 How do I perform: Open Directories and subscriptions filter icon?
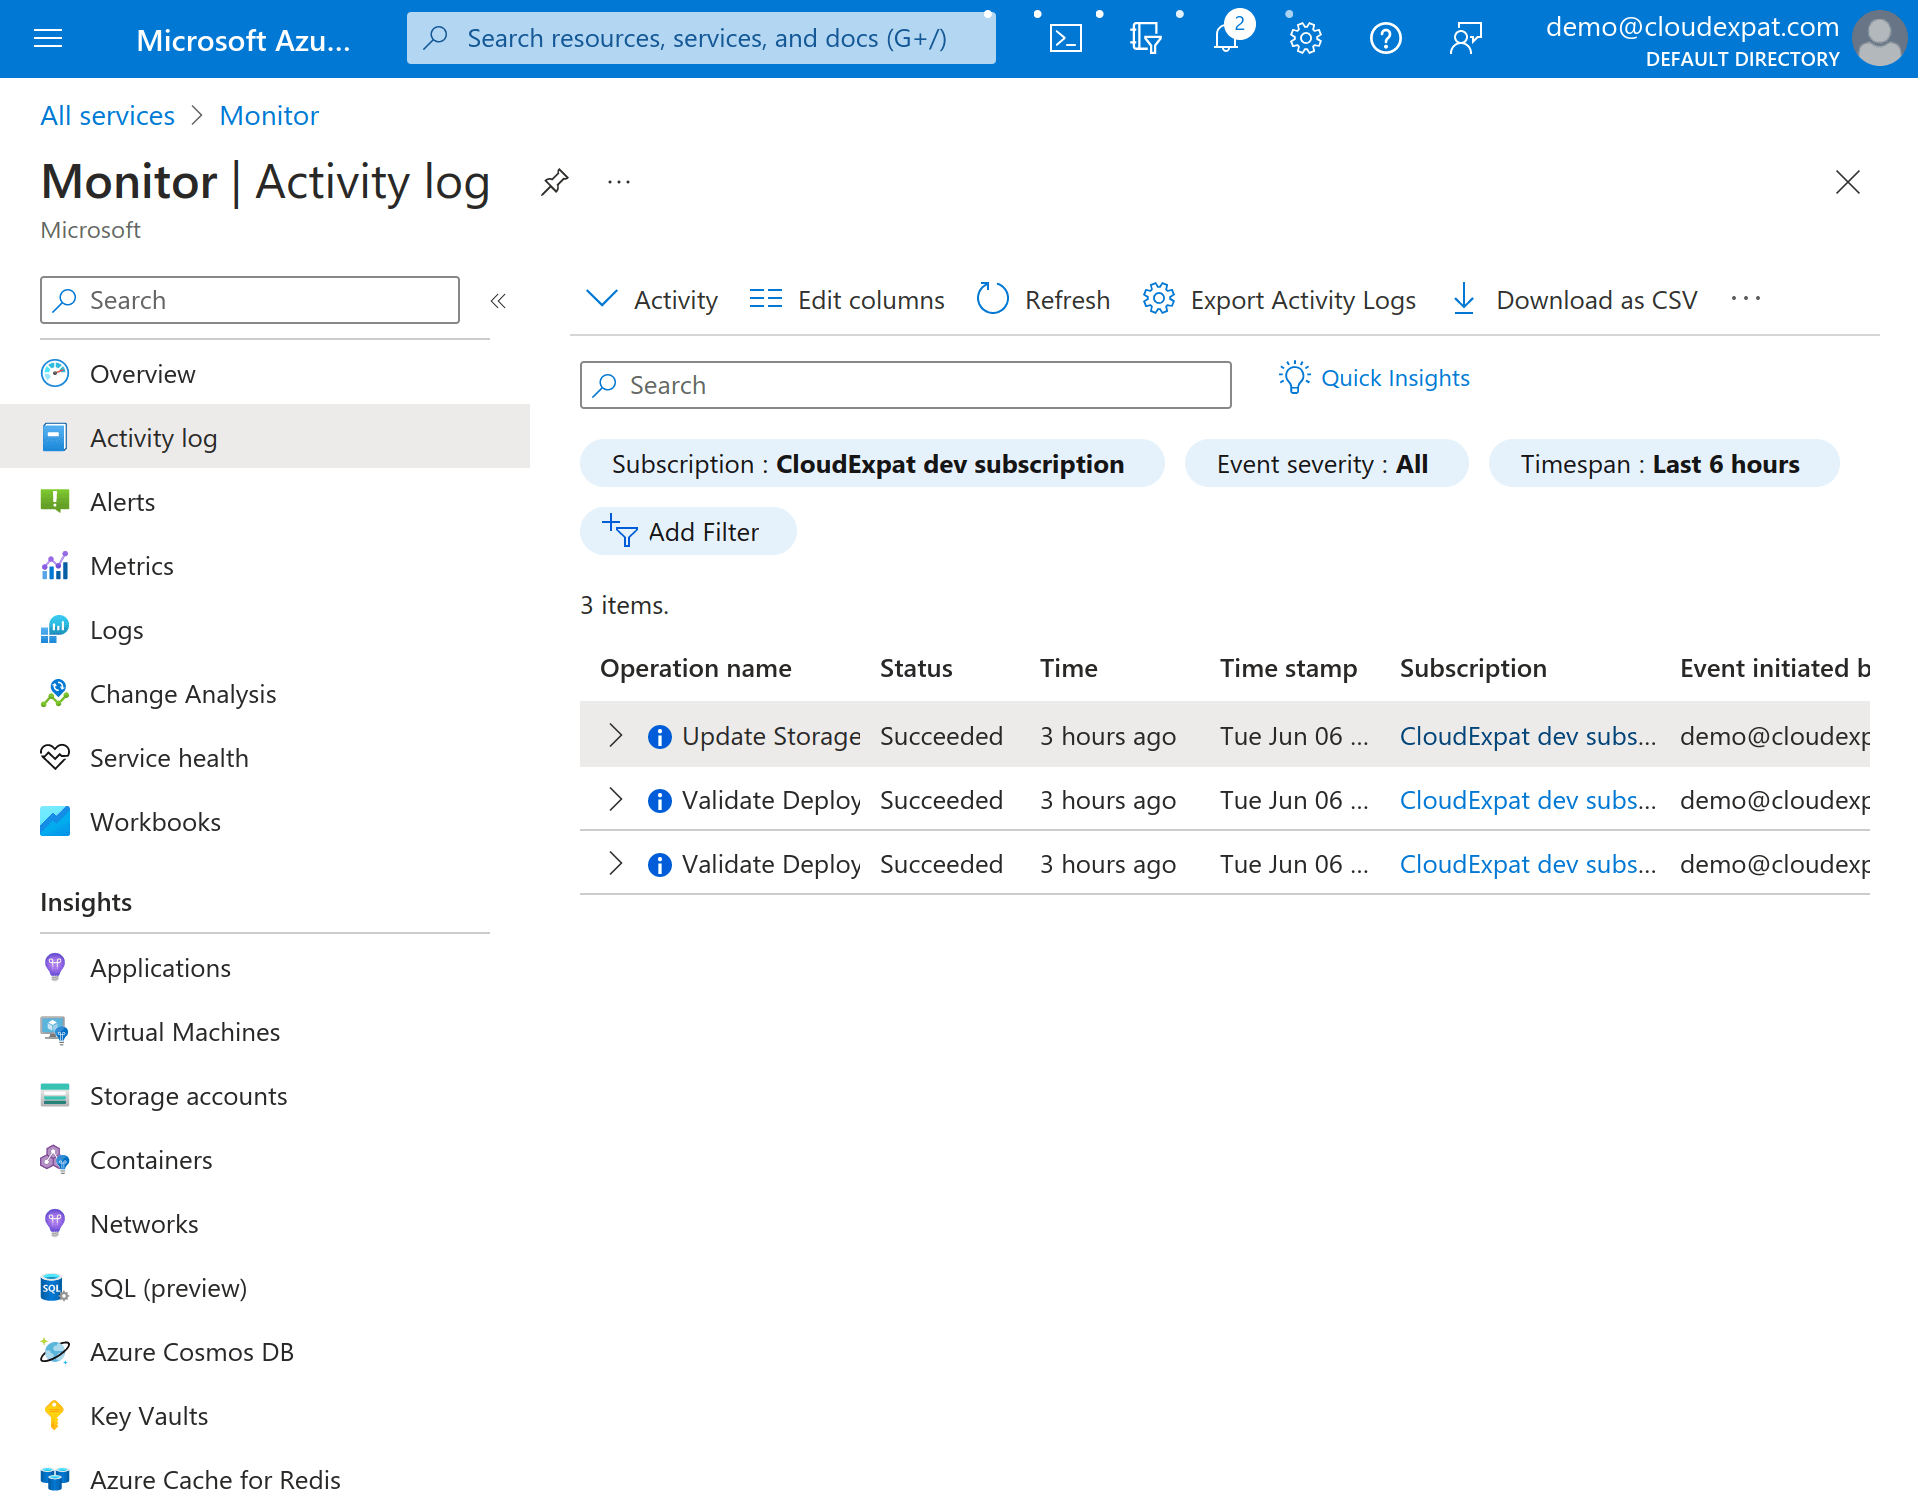(x=1146, y=39)
